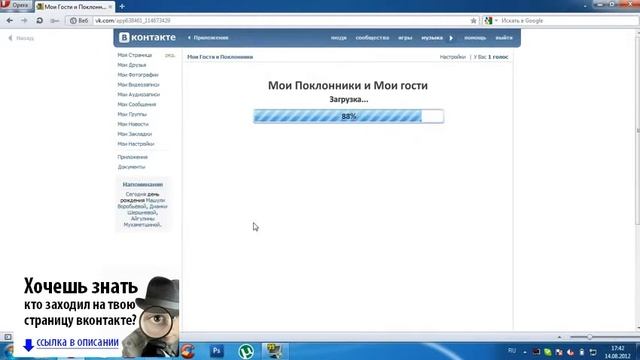Show hidden tray icons arrow
Image resolution: width=640 pixels, height=360 pixels.
point(525,352)
